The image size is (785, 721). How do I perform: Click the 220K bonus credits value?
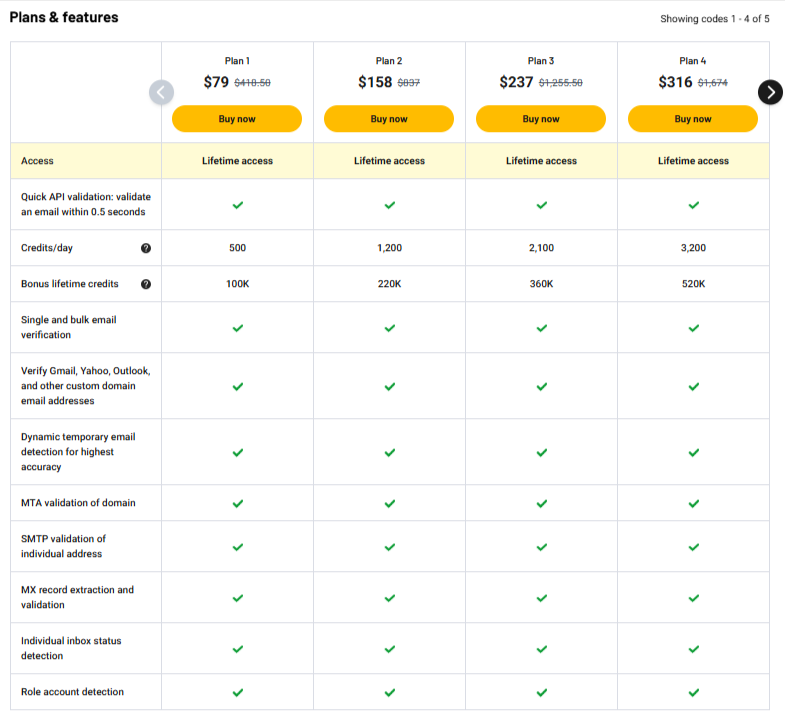(389, 284)
